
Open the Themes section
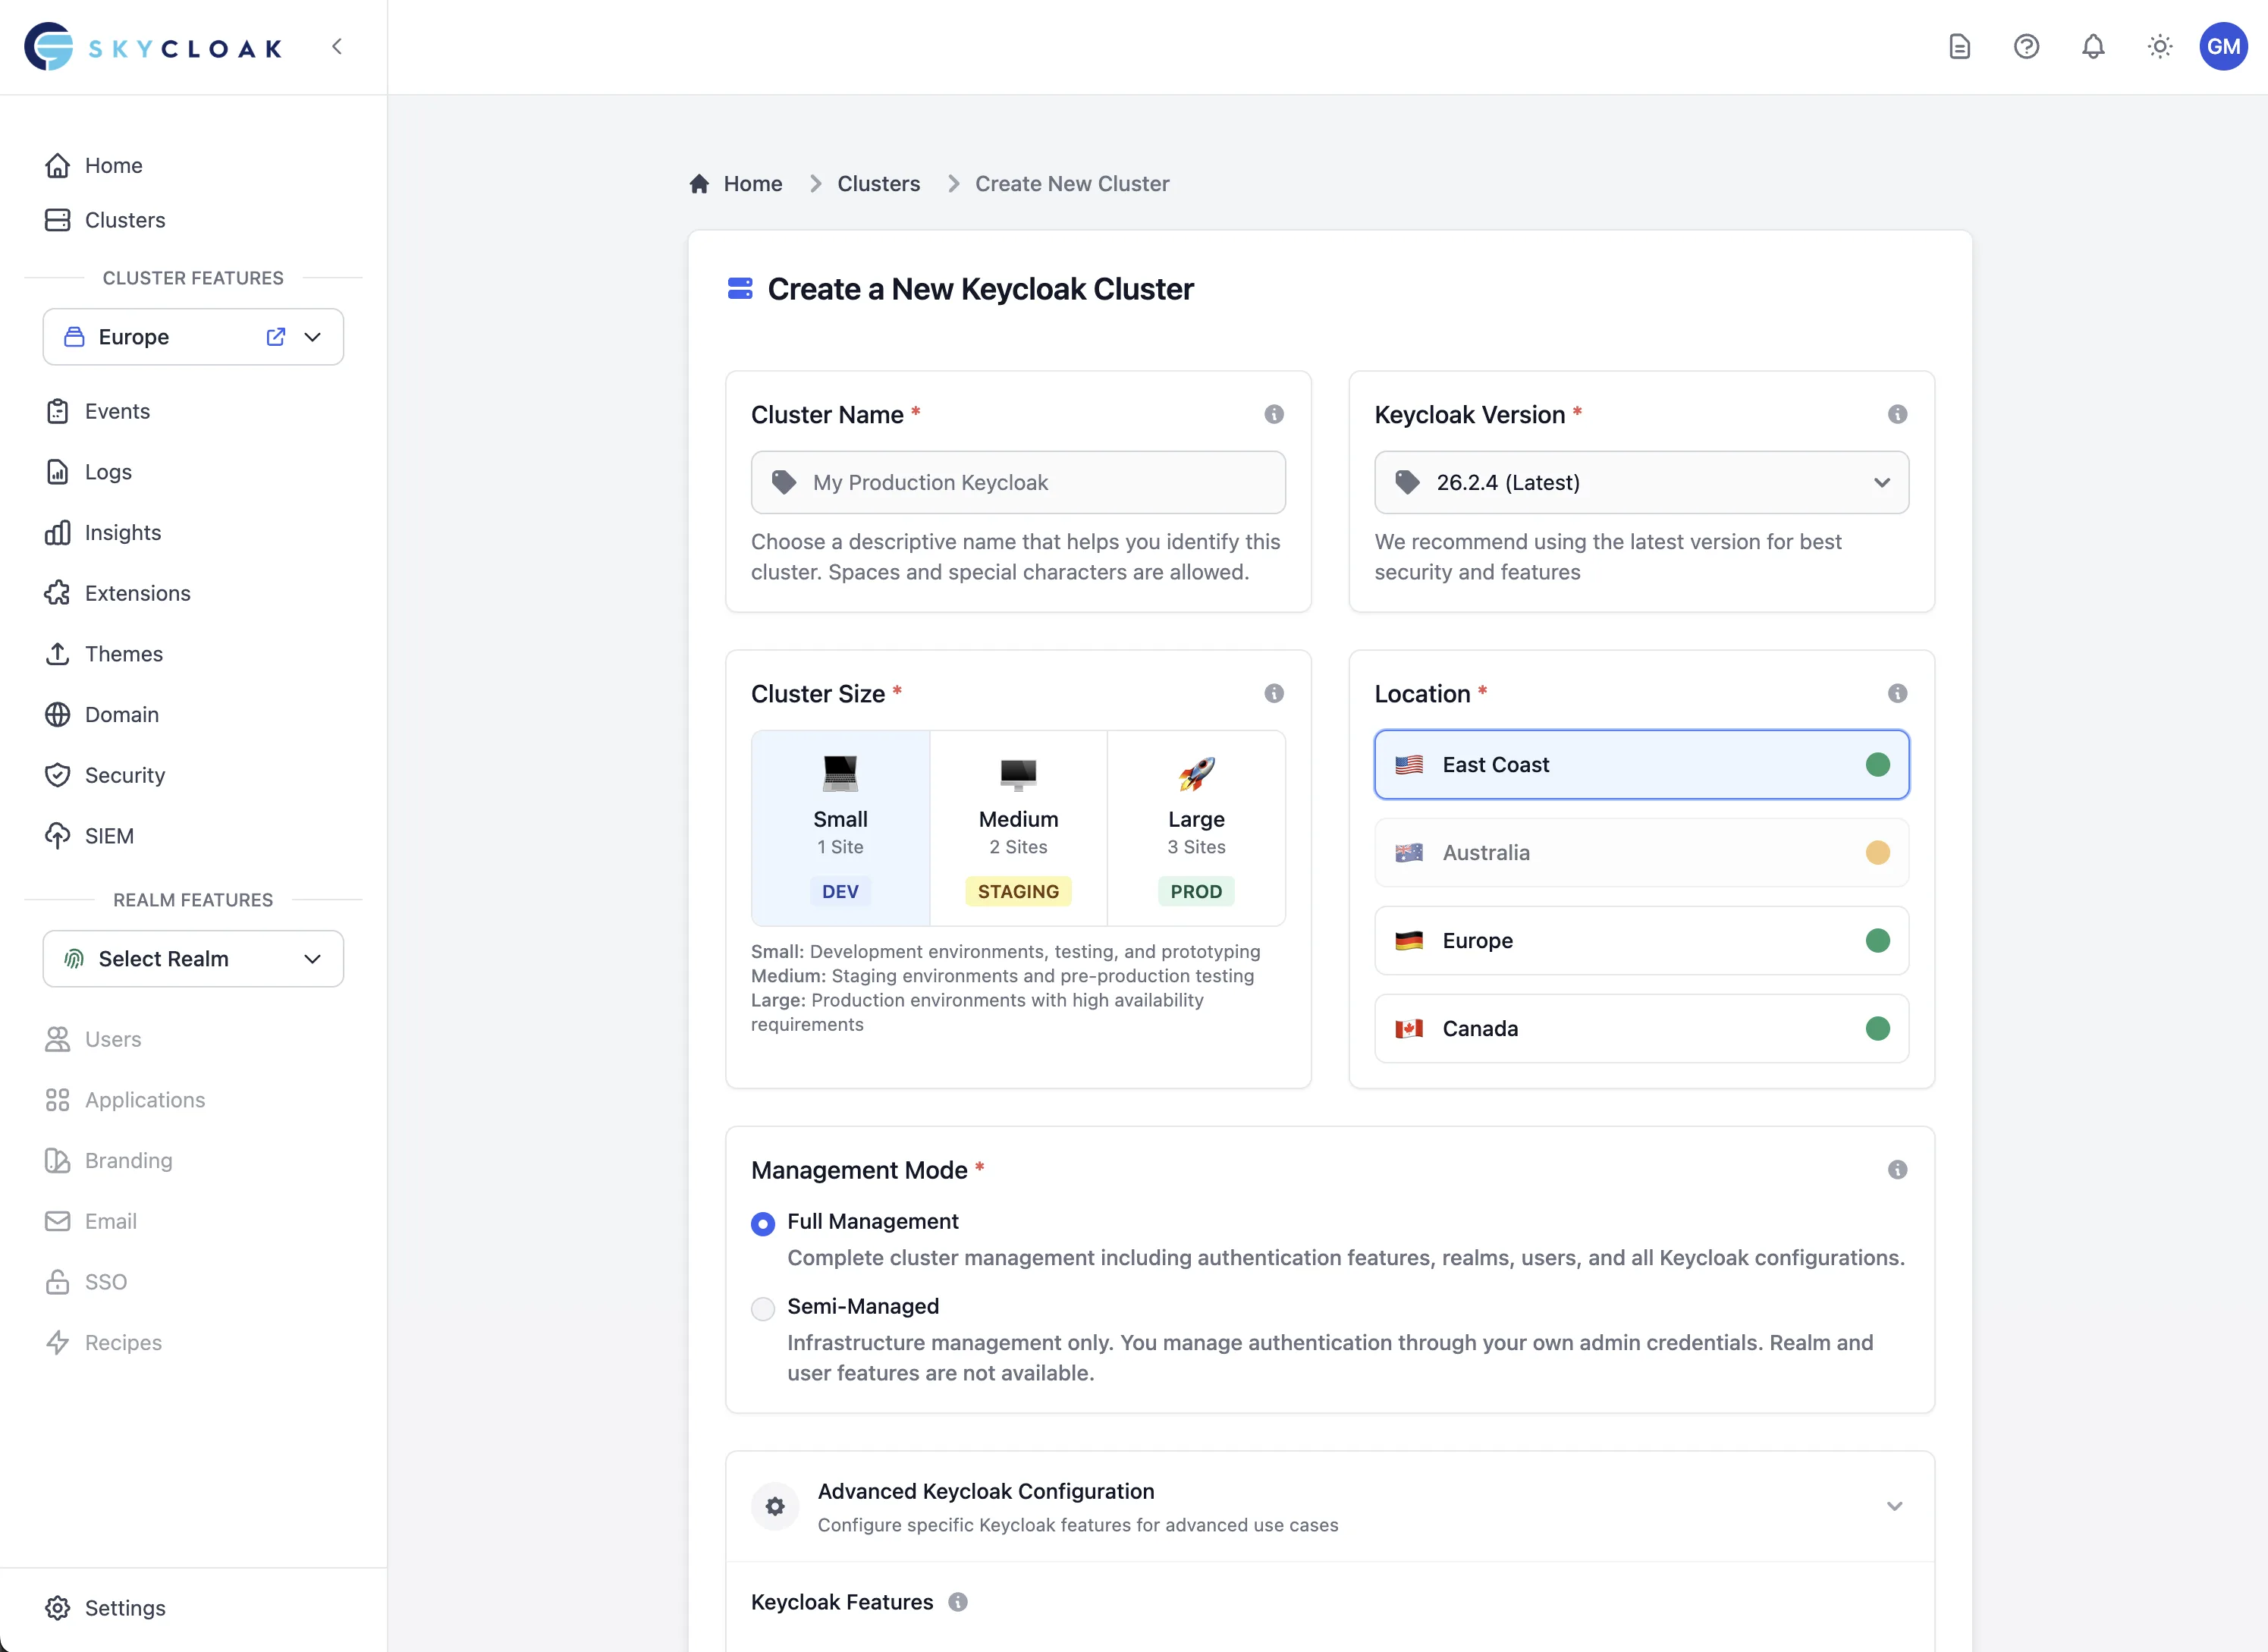tap(123, 654)
